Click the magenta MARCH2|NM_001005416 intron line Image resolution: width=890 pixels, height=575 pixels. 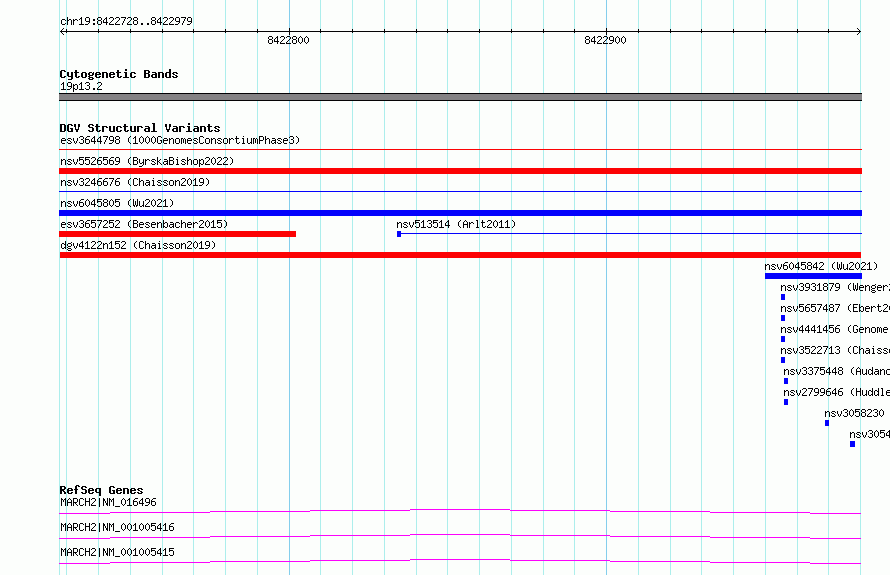(460, 536)
